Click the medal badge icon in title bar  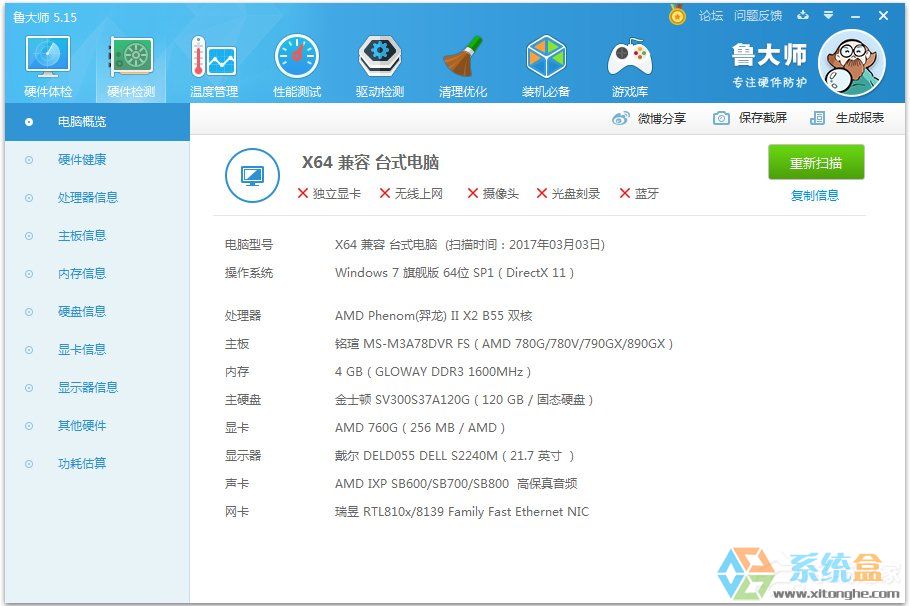coord(677,15)
